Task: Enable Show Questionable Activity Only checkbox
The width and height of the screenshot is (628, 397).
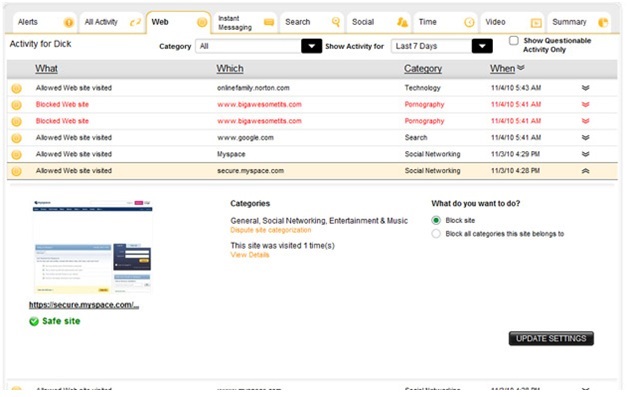Action: (513, 40)
